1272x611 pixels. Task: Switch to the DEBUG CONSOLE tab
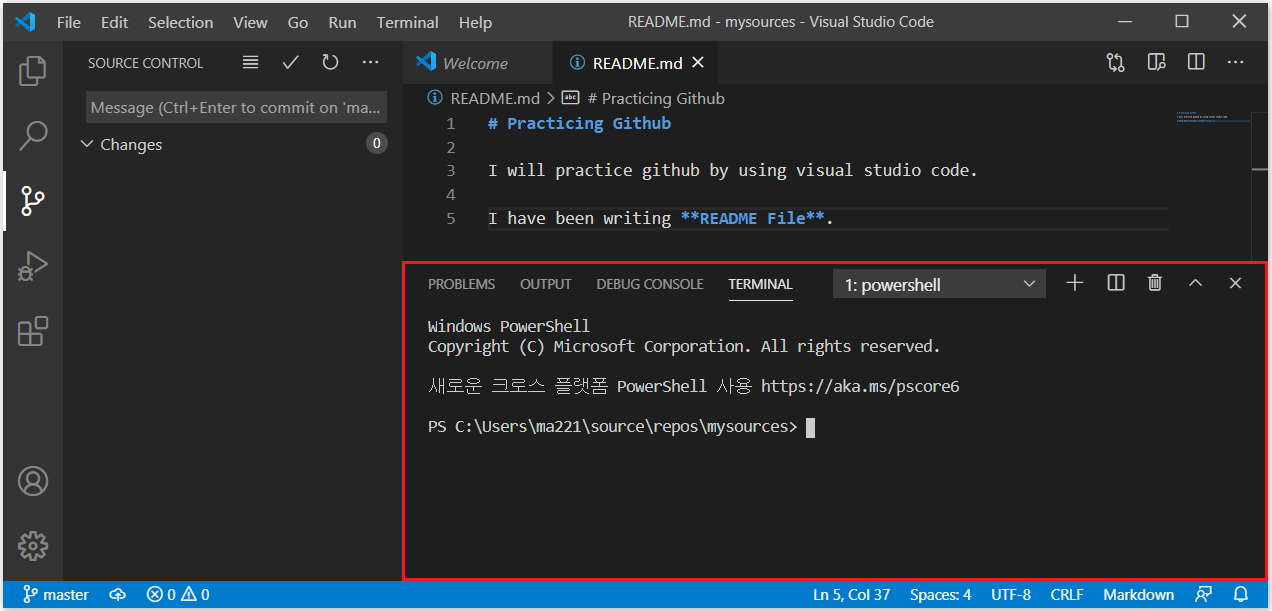pyautogui.click(x=650, y=284)
